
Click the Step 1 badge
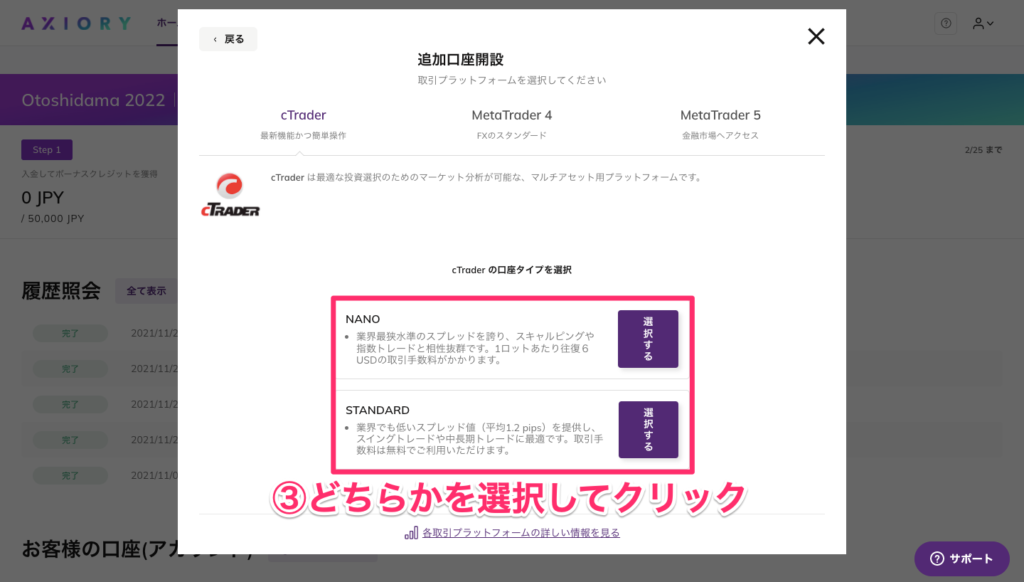click(x=47, y=150)
